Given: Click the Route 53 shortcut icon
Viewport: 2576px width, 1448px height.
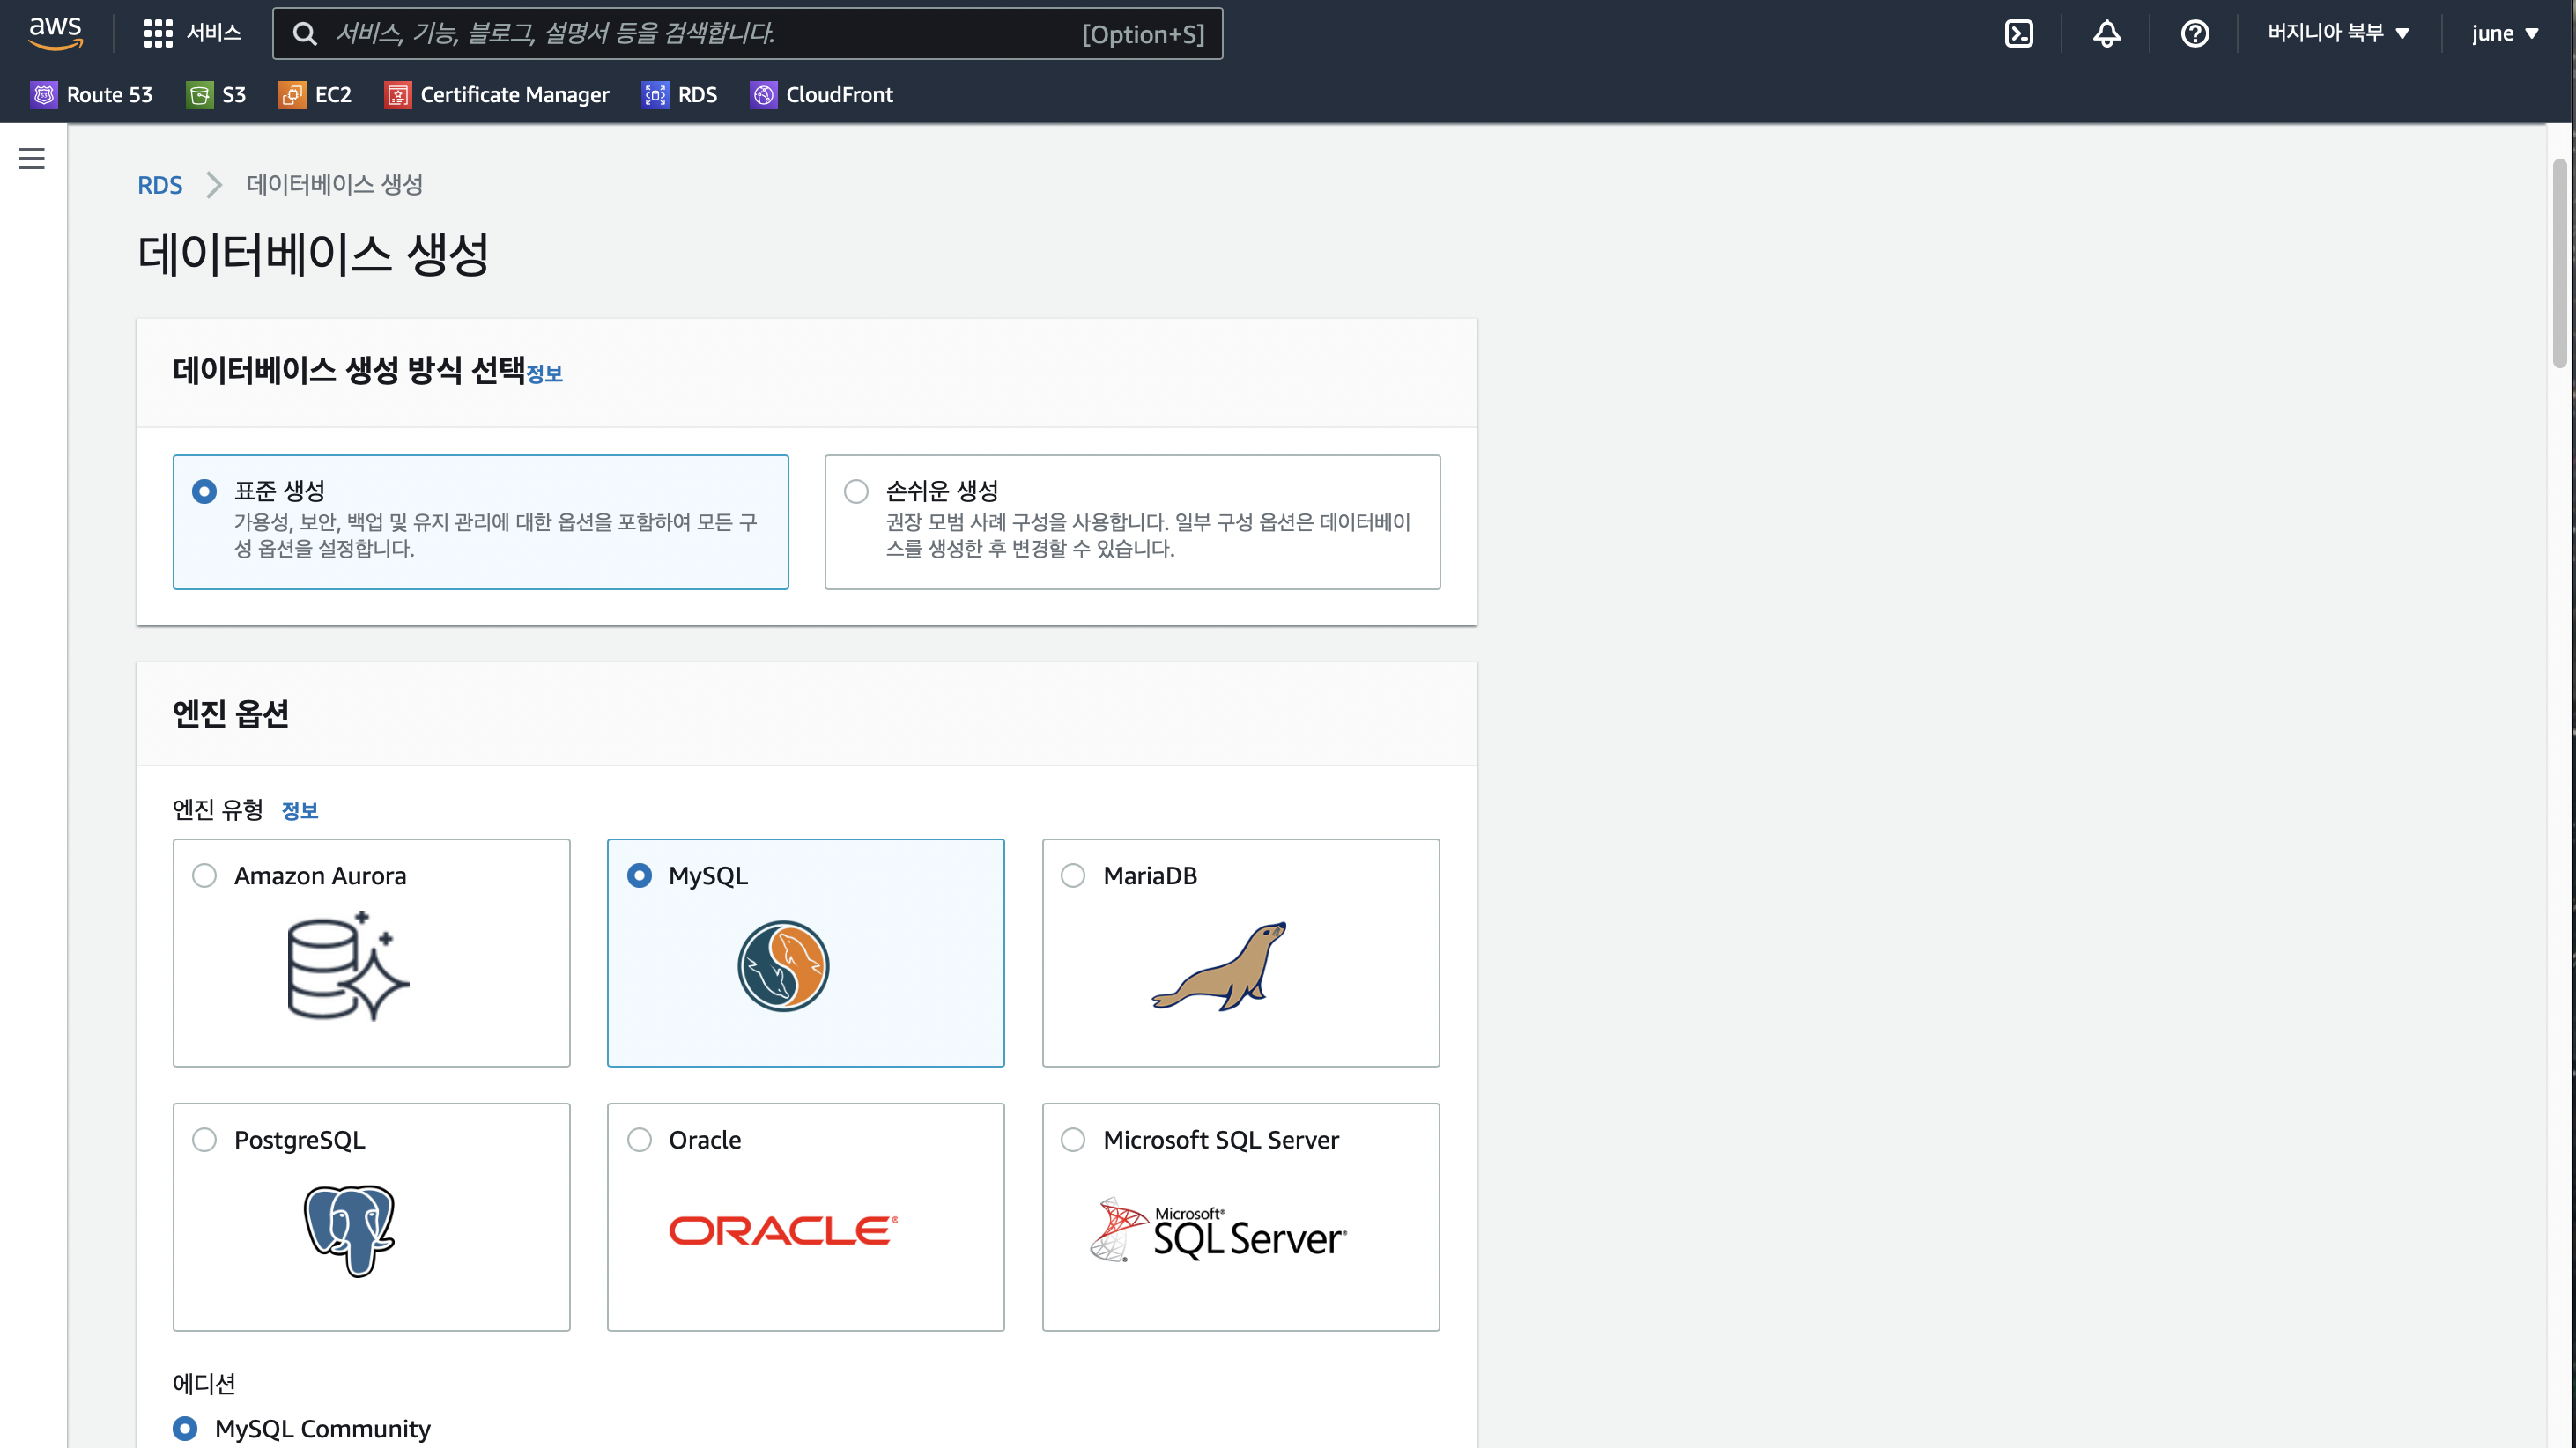Looking at the screenshot, I should [x=44, y=95].
